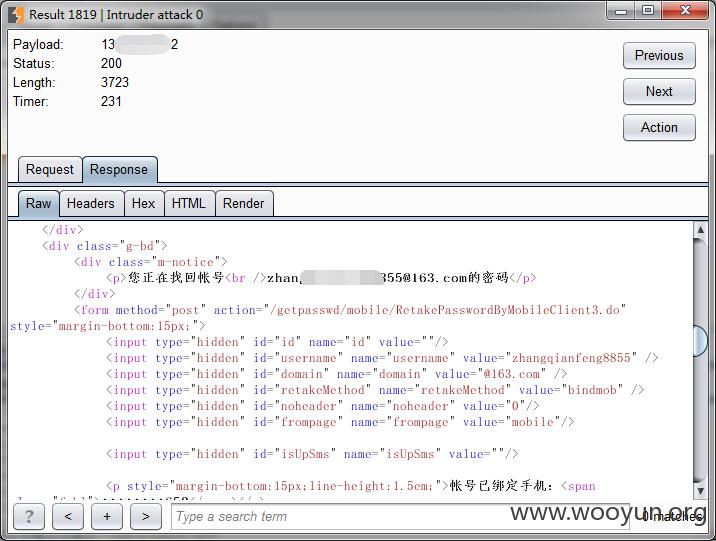Click the form action RetakePasswordByMobileClient3.do line
Viewport: 716px width, 541px height.
click(x=350, y=310)
